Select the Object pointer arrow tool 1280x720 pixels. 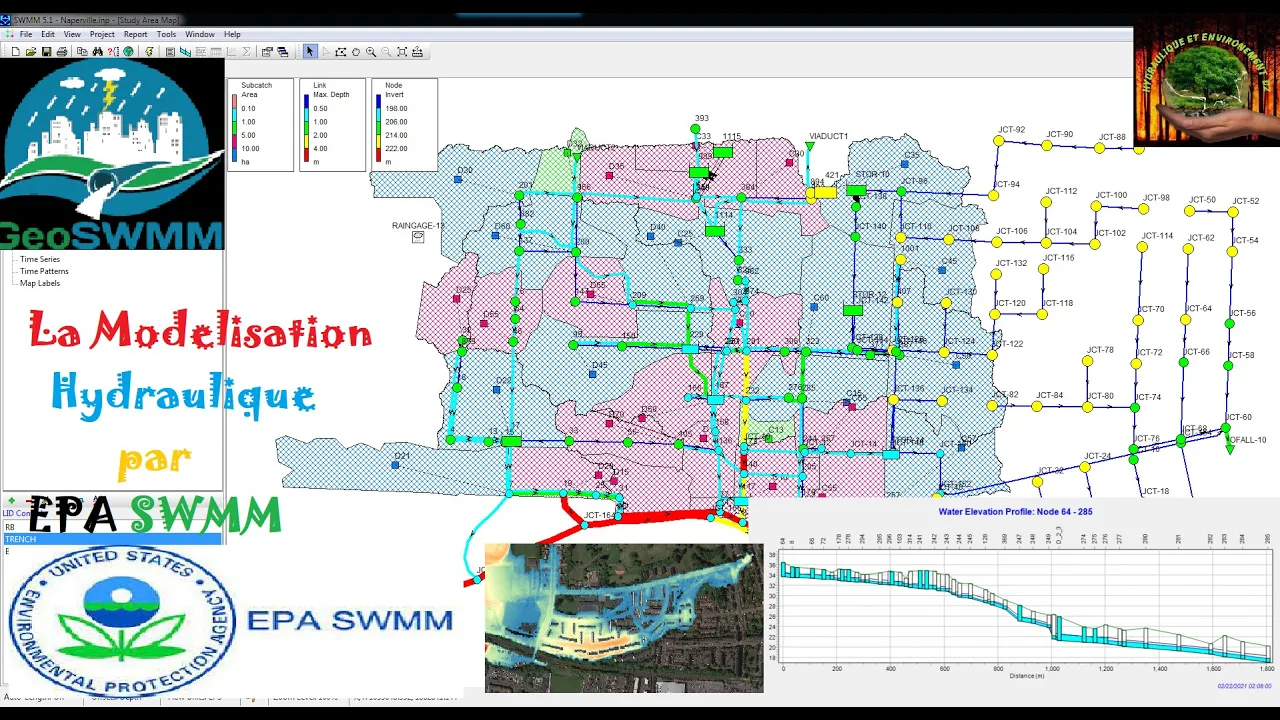pyautogui.click(x=310, y=51)
